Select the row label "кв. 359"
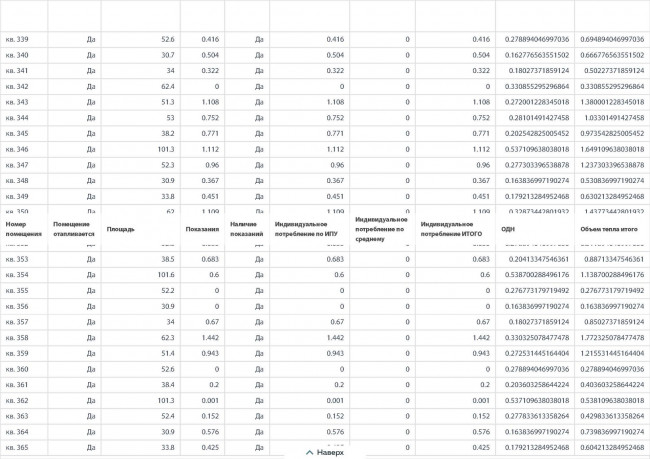 point(17,353)
